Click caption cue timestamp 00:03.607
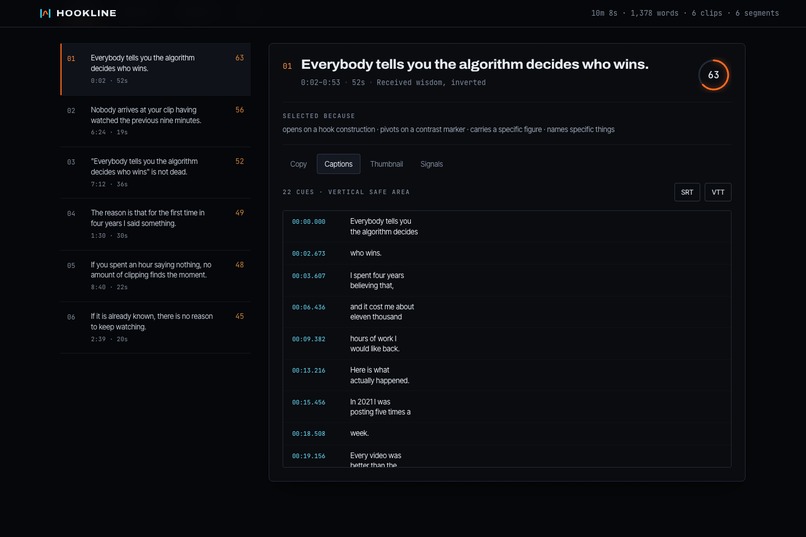806x537 pixels. (x=308, y=276)
